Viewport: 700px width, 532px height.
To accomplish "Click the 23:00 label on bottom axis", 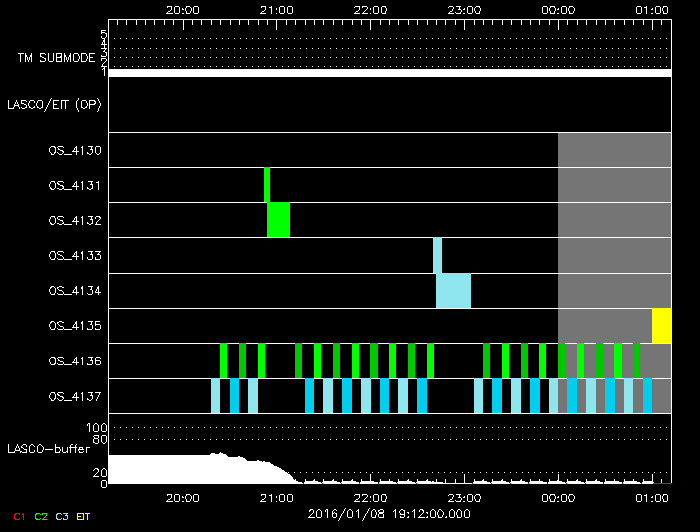I will [x=464, y=498].
